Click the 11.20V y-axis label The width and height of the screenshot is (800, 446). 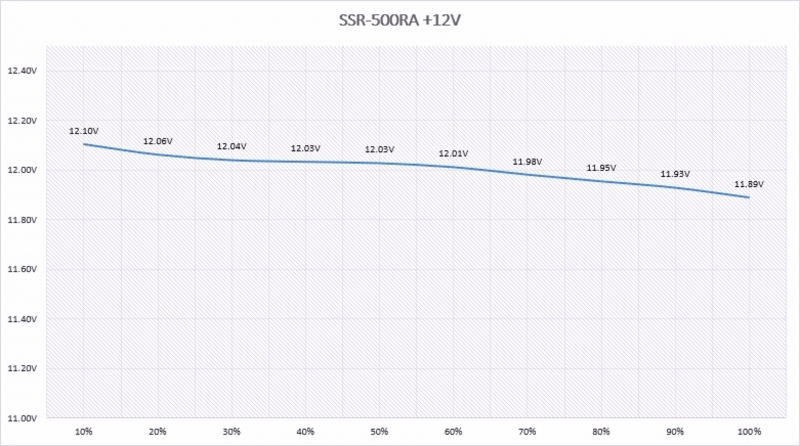[x=22, y=368]
